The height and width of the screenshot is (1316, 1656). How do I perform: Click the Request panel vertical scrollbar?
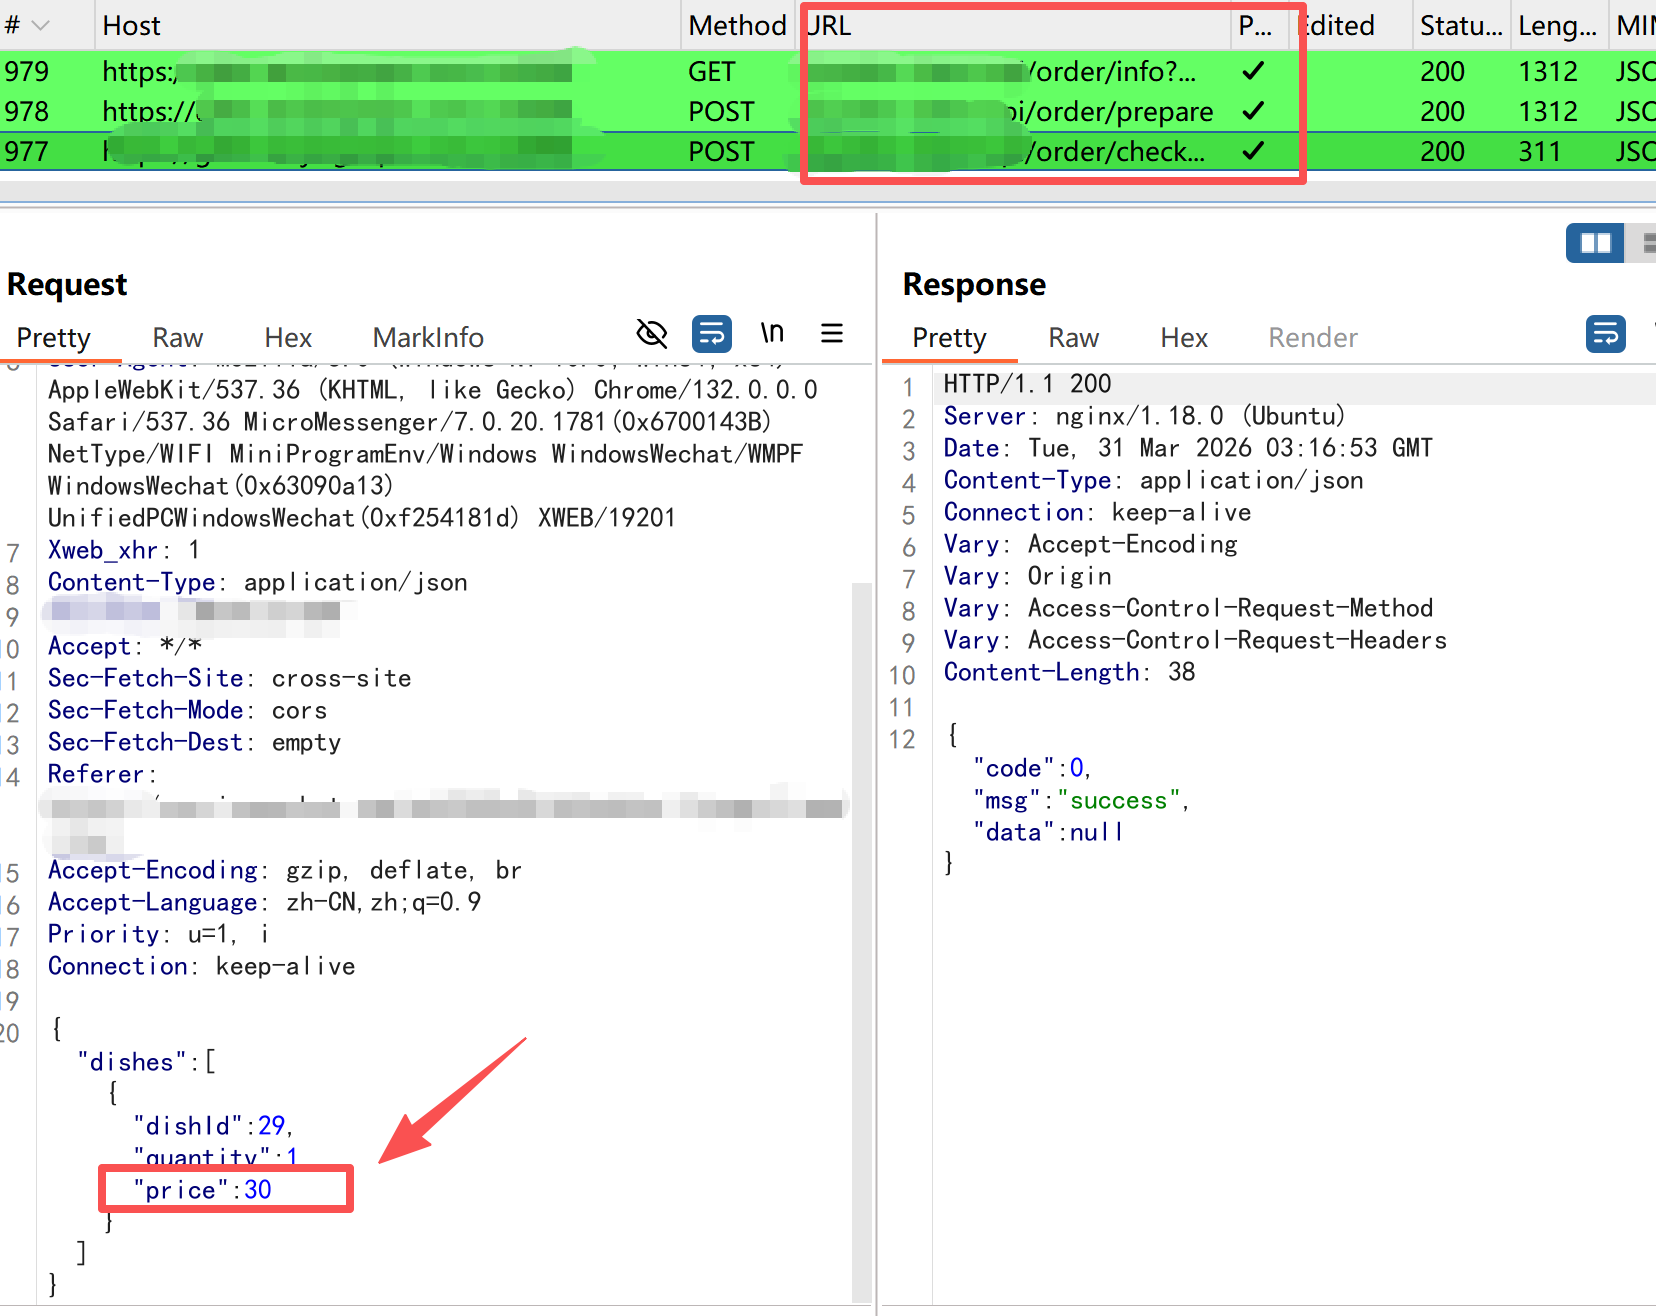pyautogui.click(x=861, y=900)
